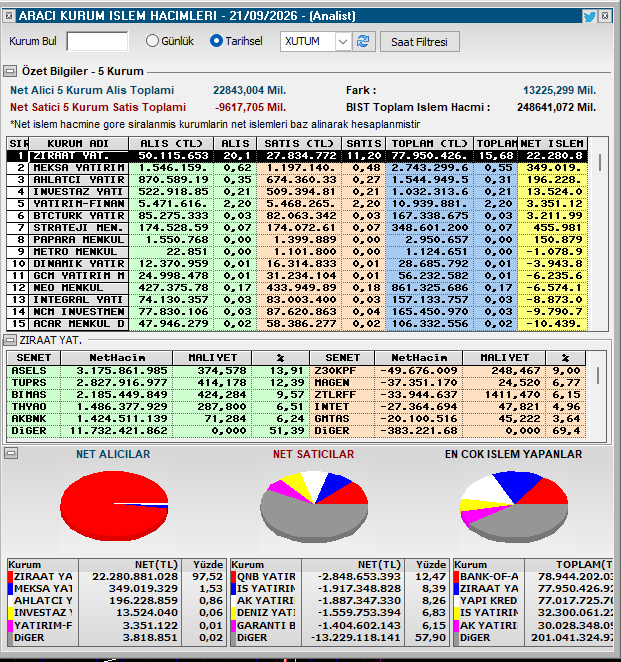Collapse the ZIRAAT YAT. detail section

(x=10, y=340)
